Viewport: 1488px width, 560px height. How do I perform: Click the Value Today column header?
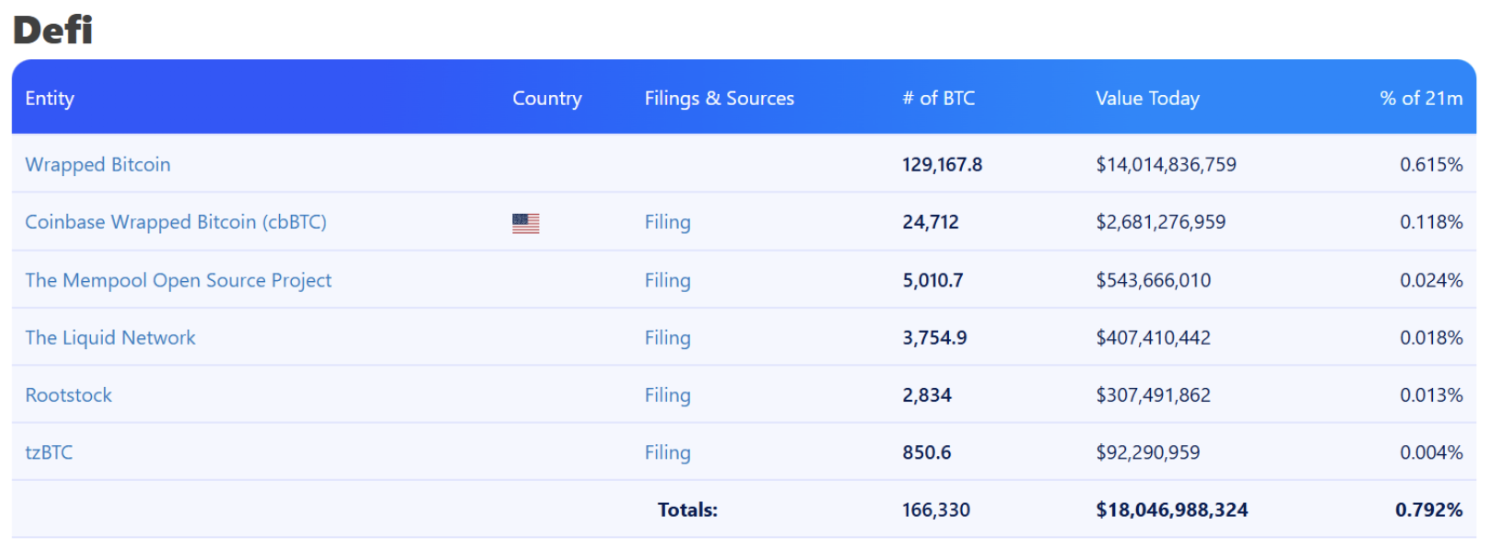(1147, 98)
